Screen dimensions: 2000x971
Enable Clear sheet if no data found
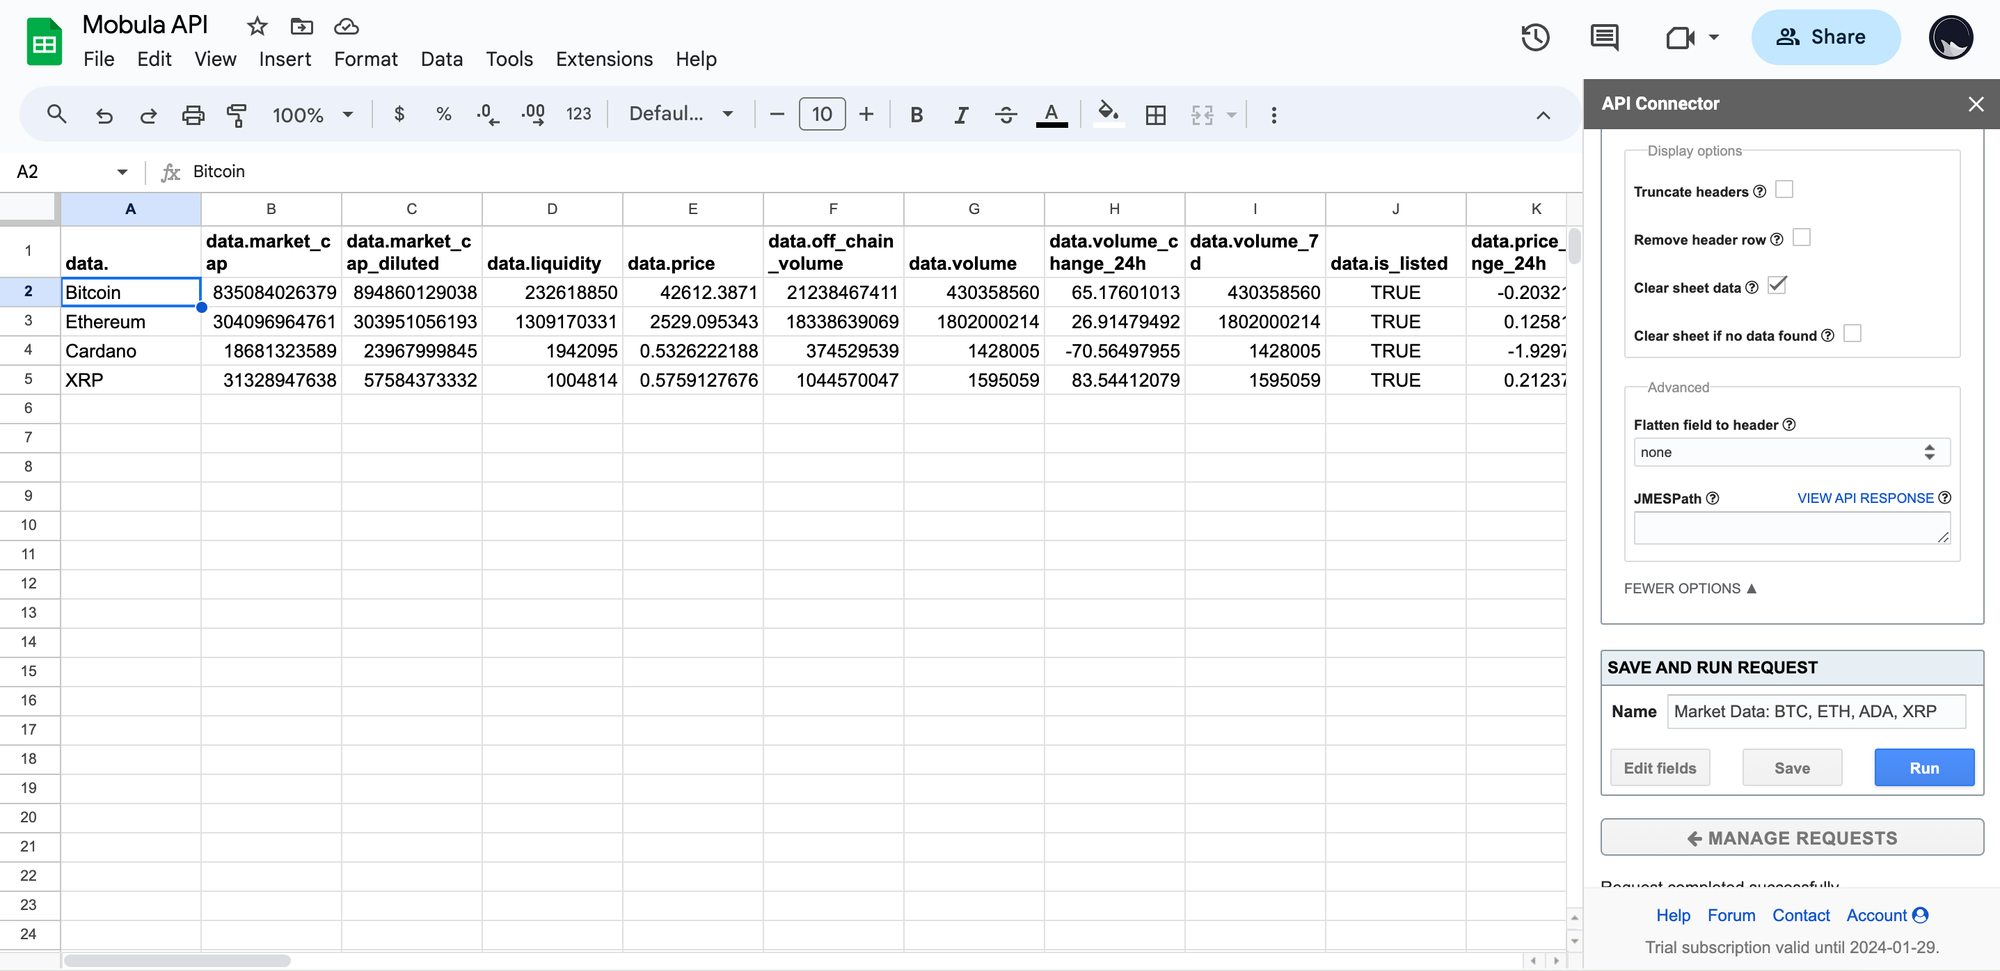[1852, 333]
